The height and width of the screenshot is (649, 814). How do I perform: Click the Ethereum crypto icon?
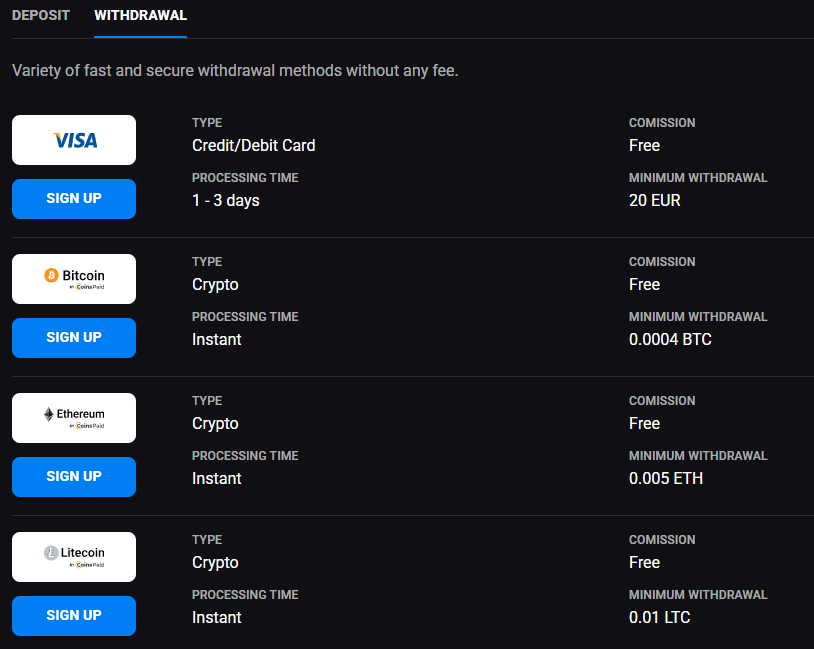[73, 417]
